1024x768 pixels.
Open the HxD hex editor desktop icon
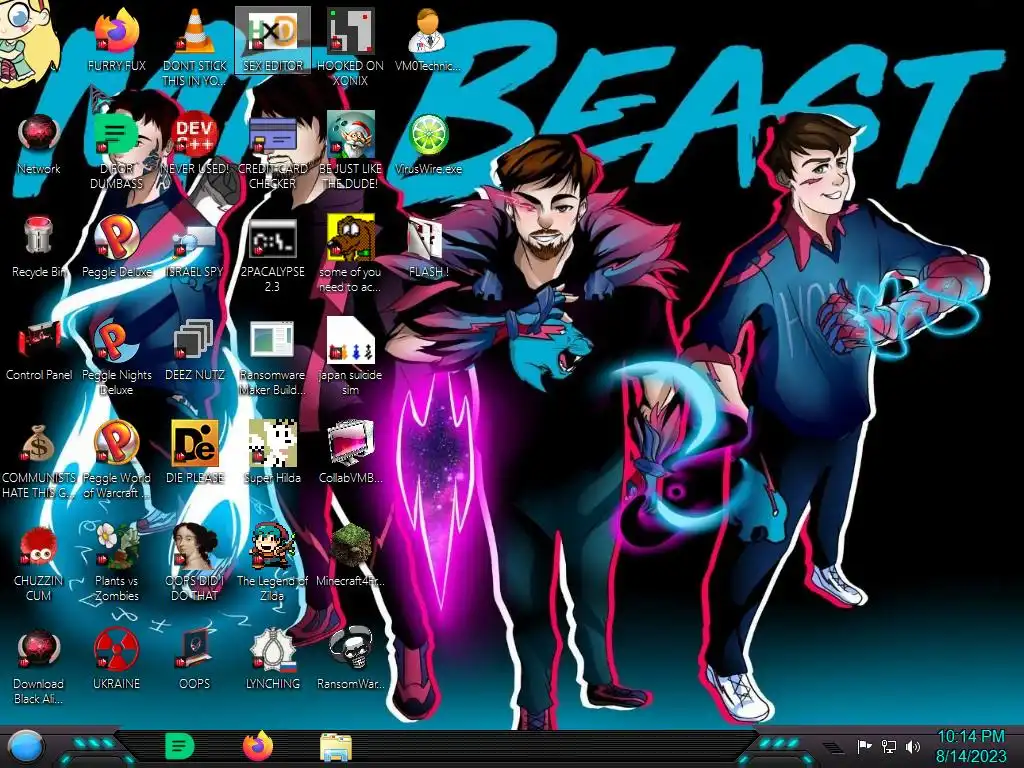273,31
